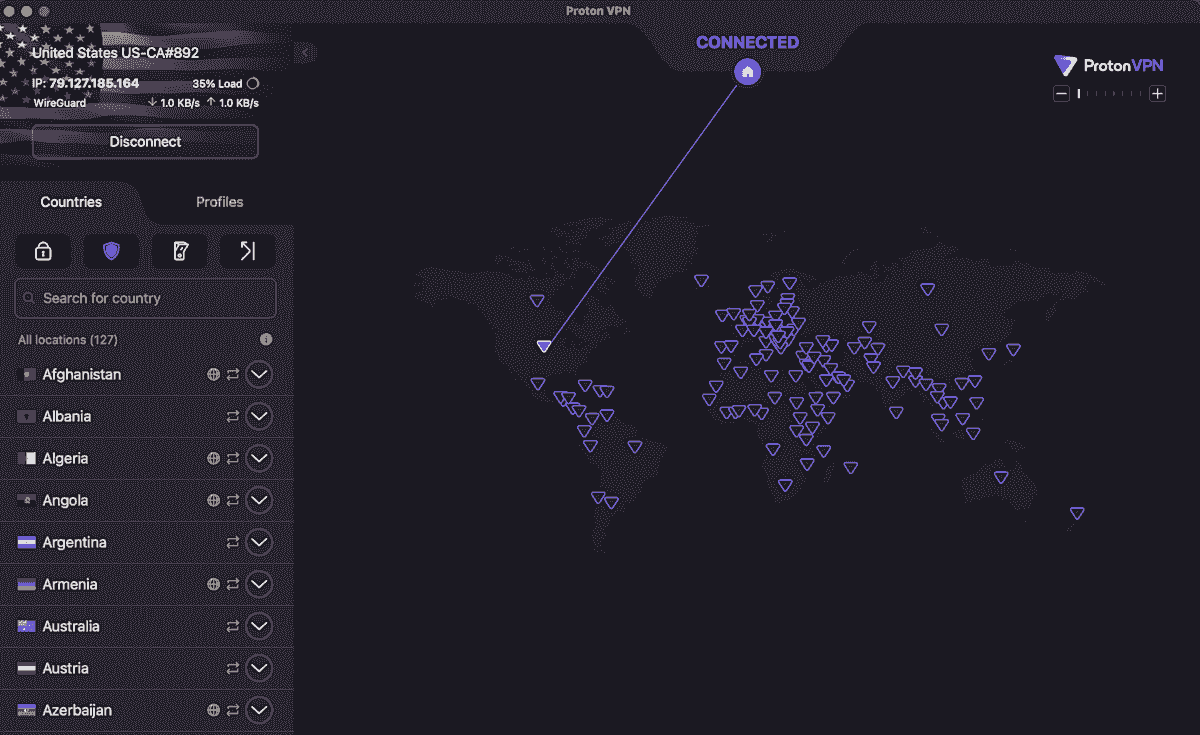Click the globe icon in Armenia row
The image size is (1200, 735).
(213, 585)
